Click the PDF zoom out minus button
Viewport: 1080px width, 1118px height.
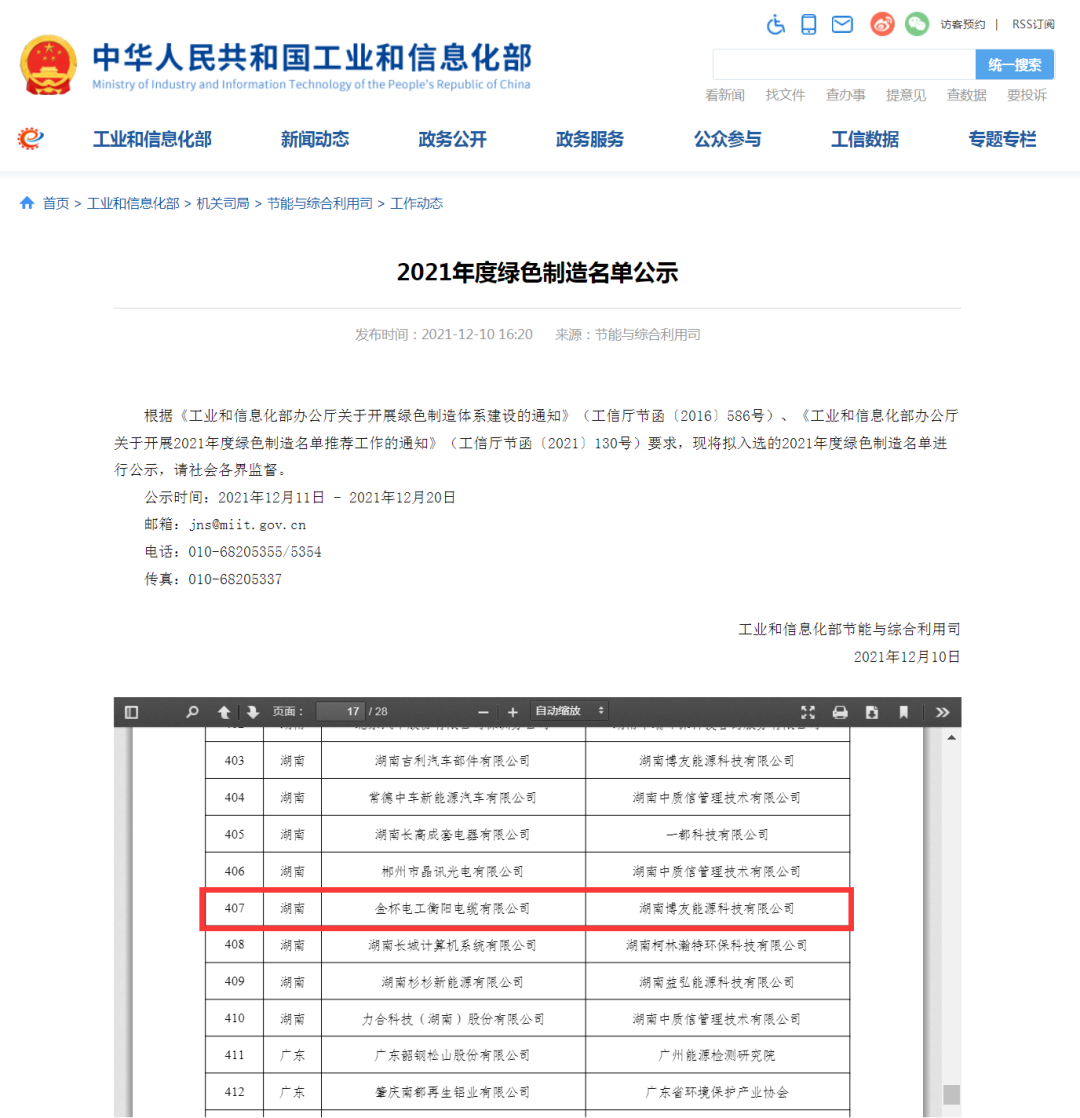click(483, 712)
